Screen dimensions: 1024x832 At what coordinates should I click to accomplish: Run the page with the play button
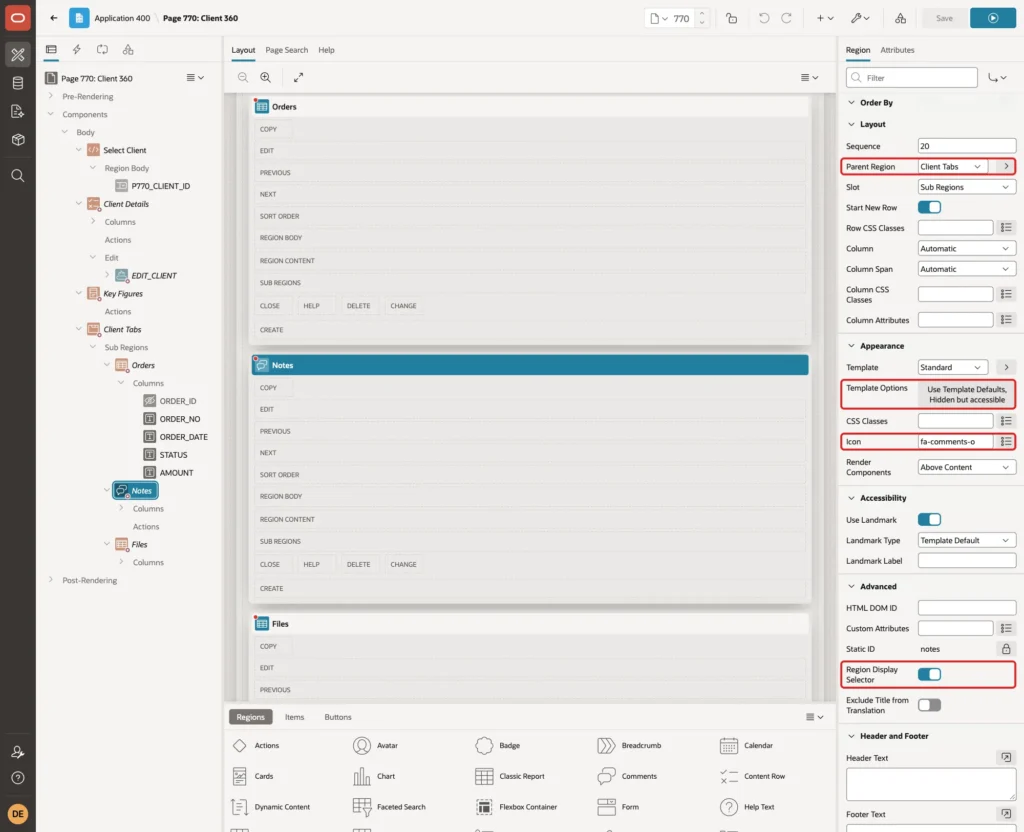point(993,18)
